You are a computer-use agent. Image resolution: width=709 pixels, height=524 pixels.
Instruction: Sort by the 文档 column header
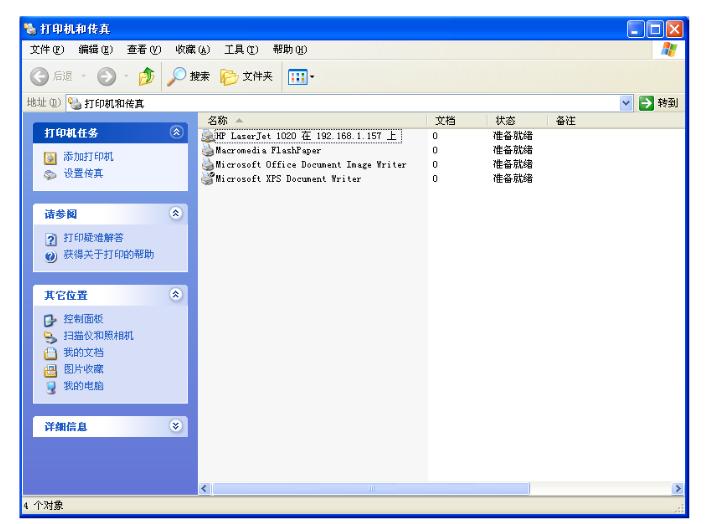point(456,121)
